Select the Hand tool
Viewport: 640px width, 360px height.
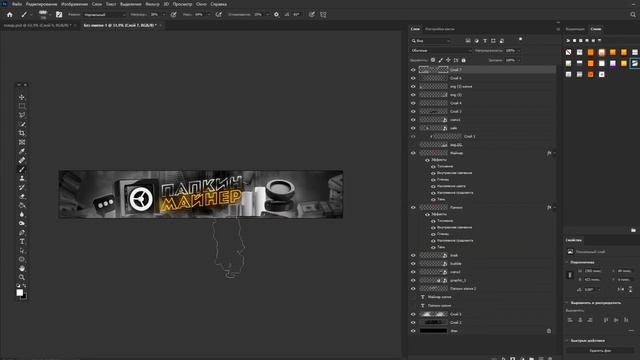click(x=22, y=268)
